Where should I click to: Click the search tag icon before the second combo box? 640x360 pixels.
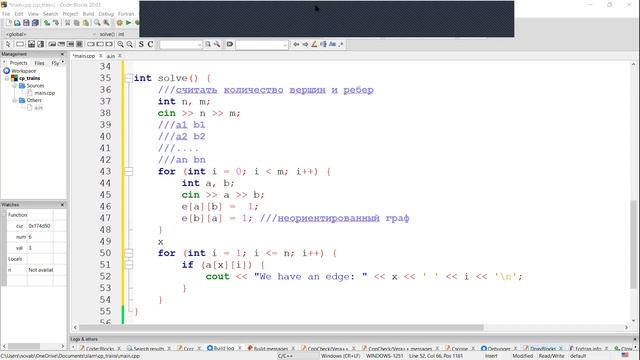tap(230, 44)
